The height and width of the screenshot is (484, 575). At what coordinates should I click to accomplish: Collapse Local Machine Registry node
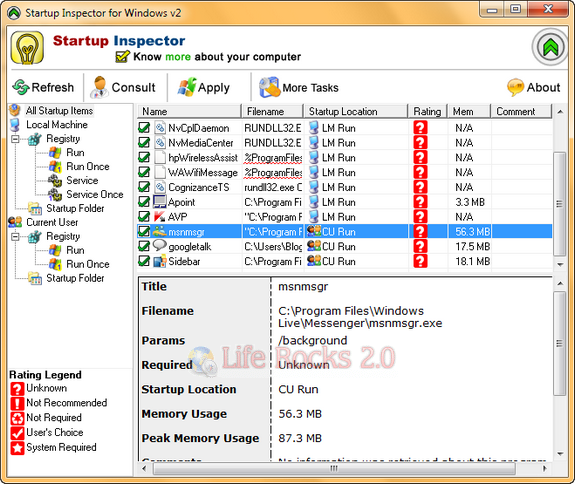point(15,139)
